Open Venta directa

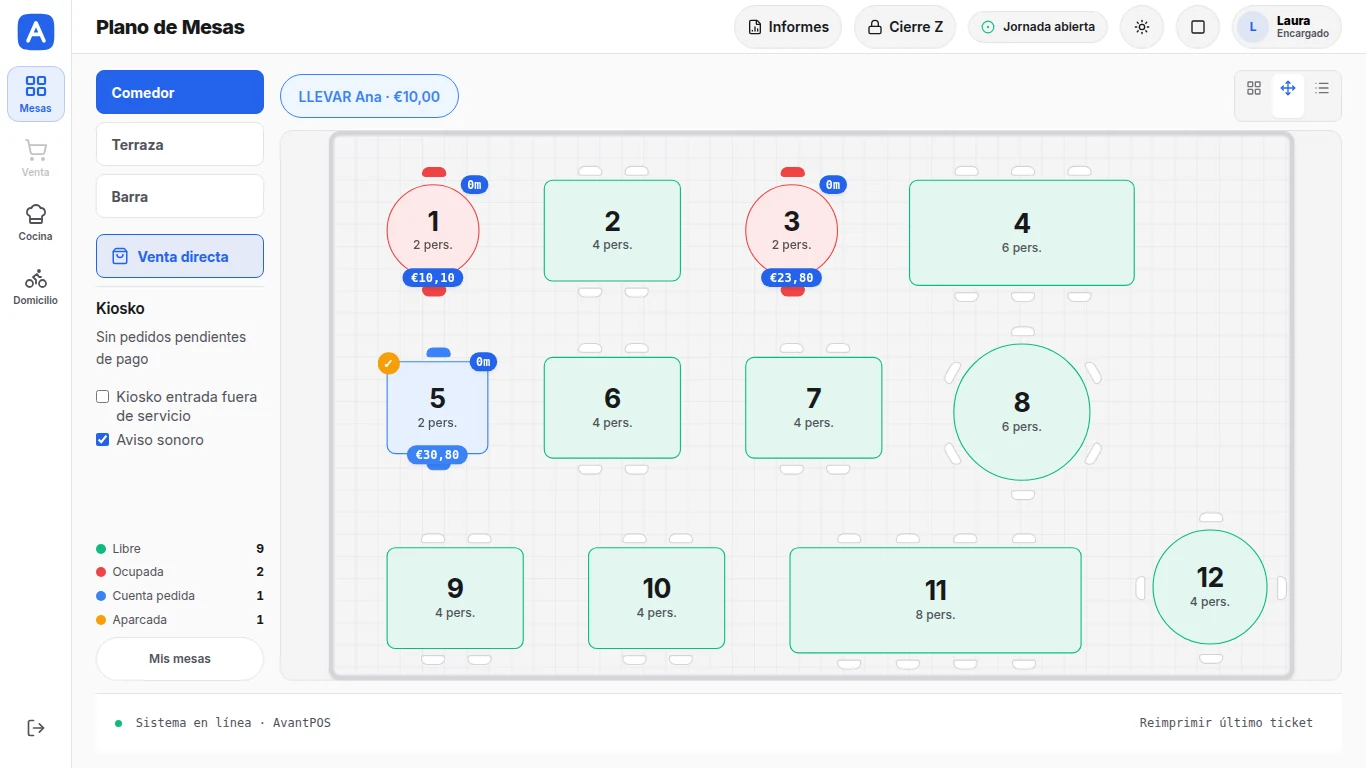click(x=180, y=256)
